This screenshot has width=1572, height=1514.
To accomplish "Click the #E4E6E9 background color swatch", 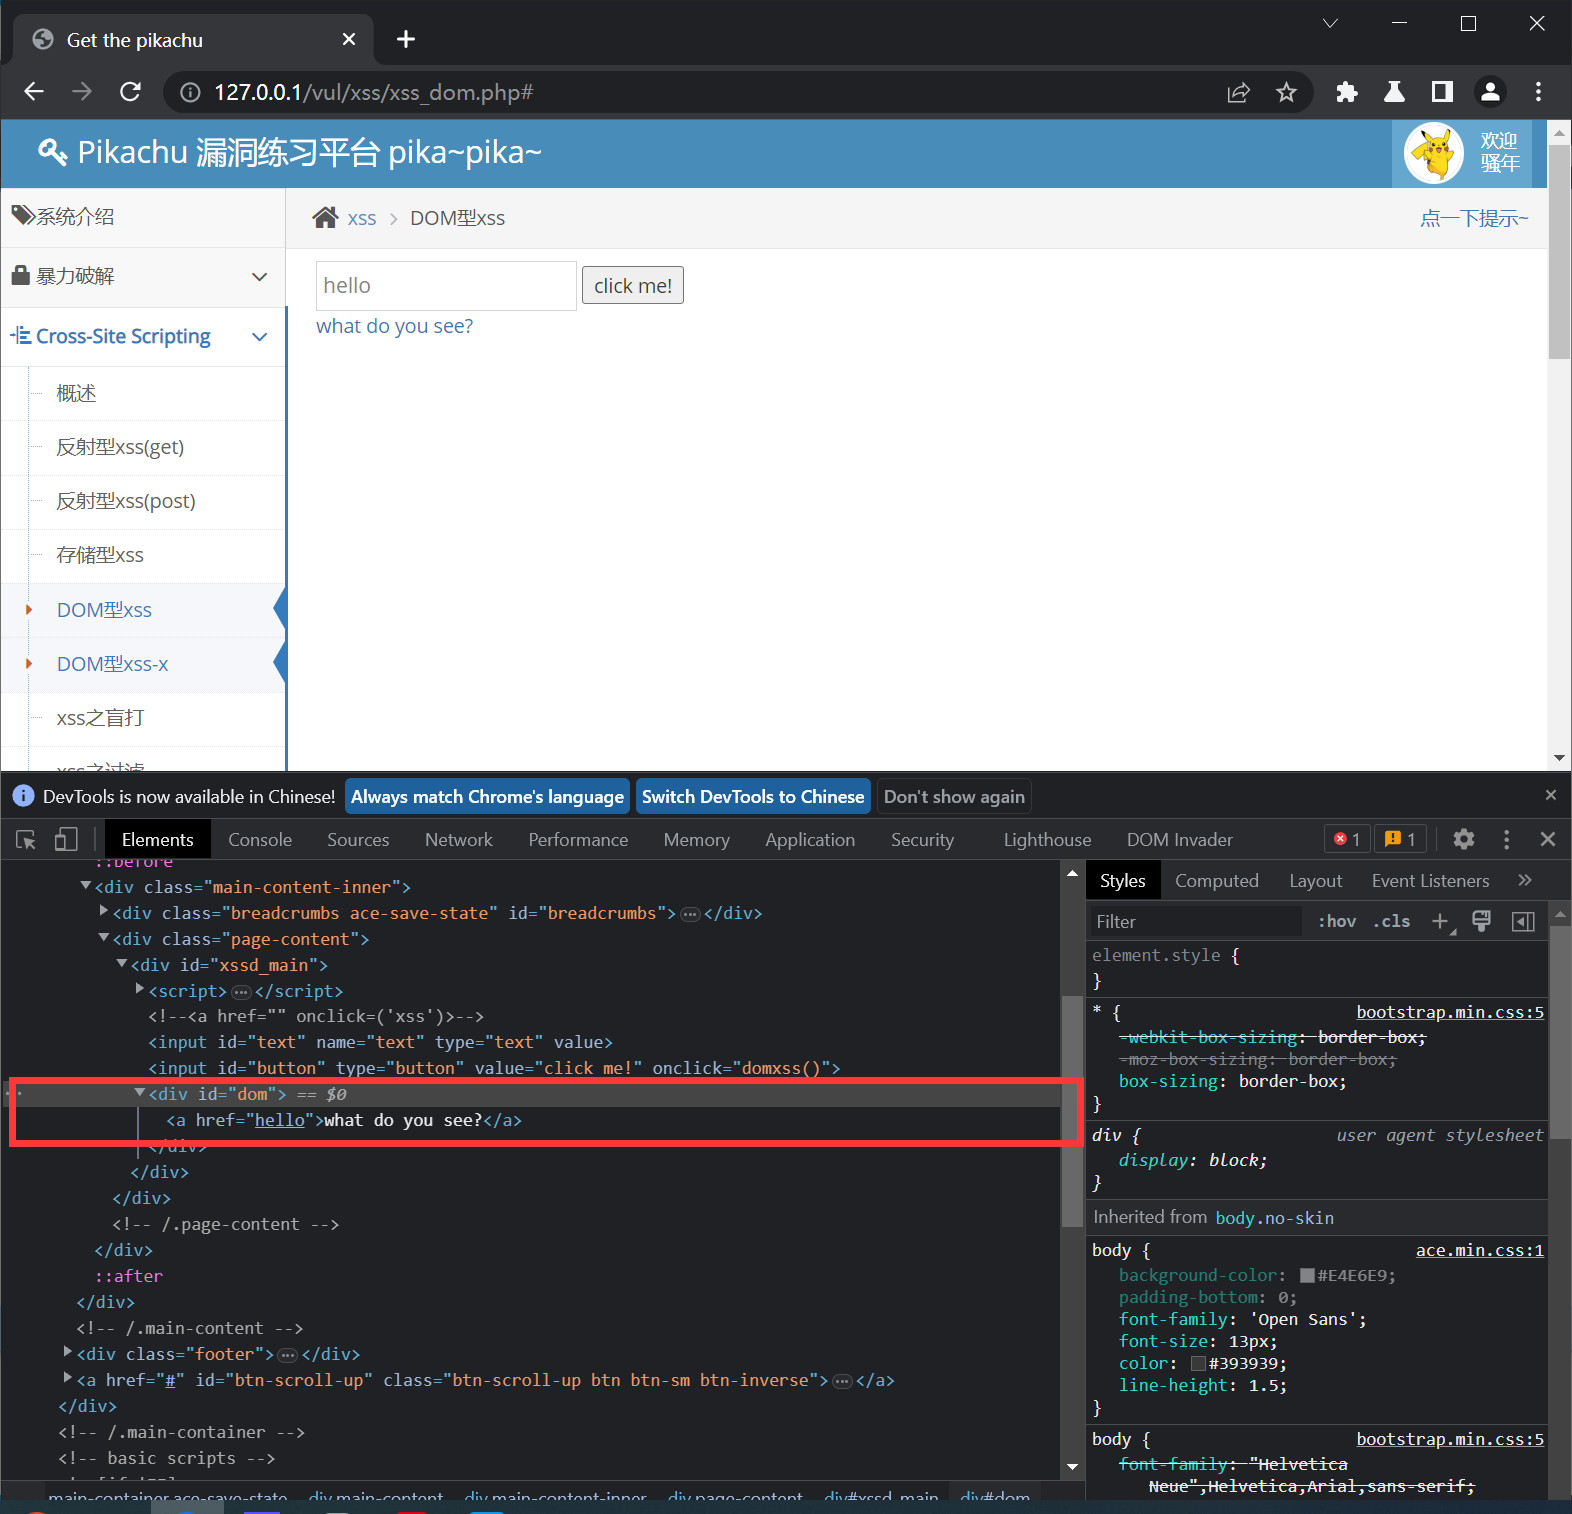I will 1307,1276.
